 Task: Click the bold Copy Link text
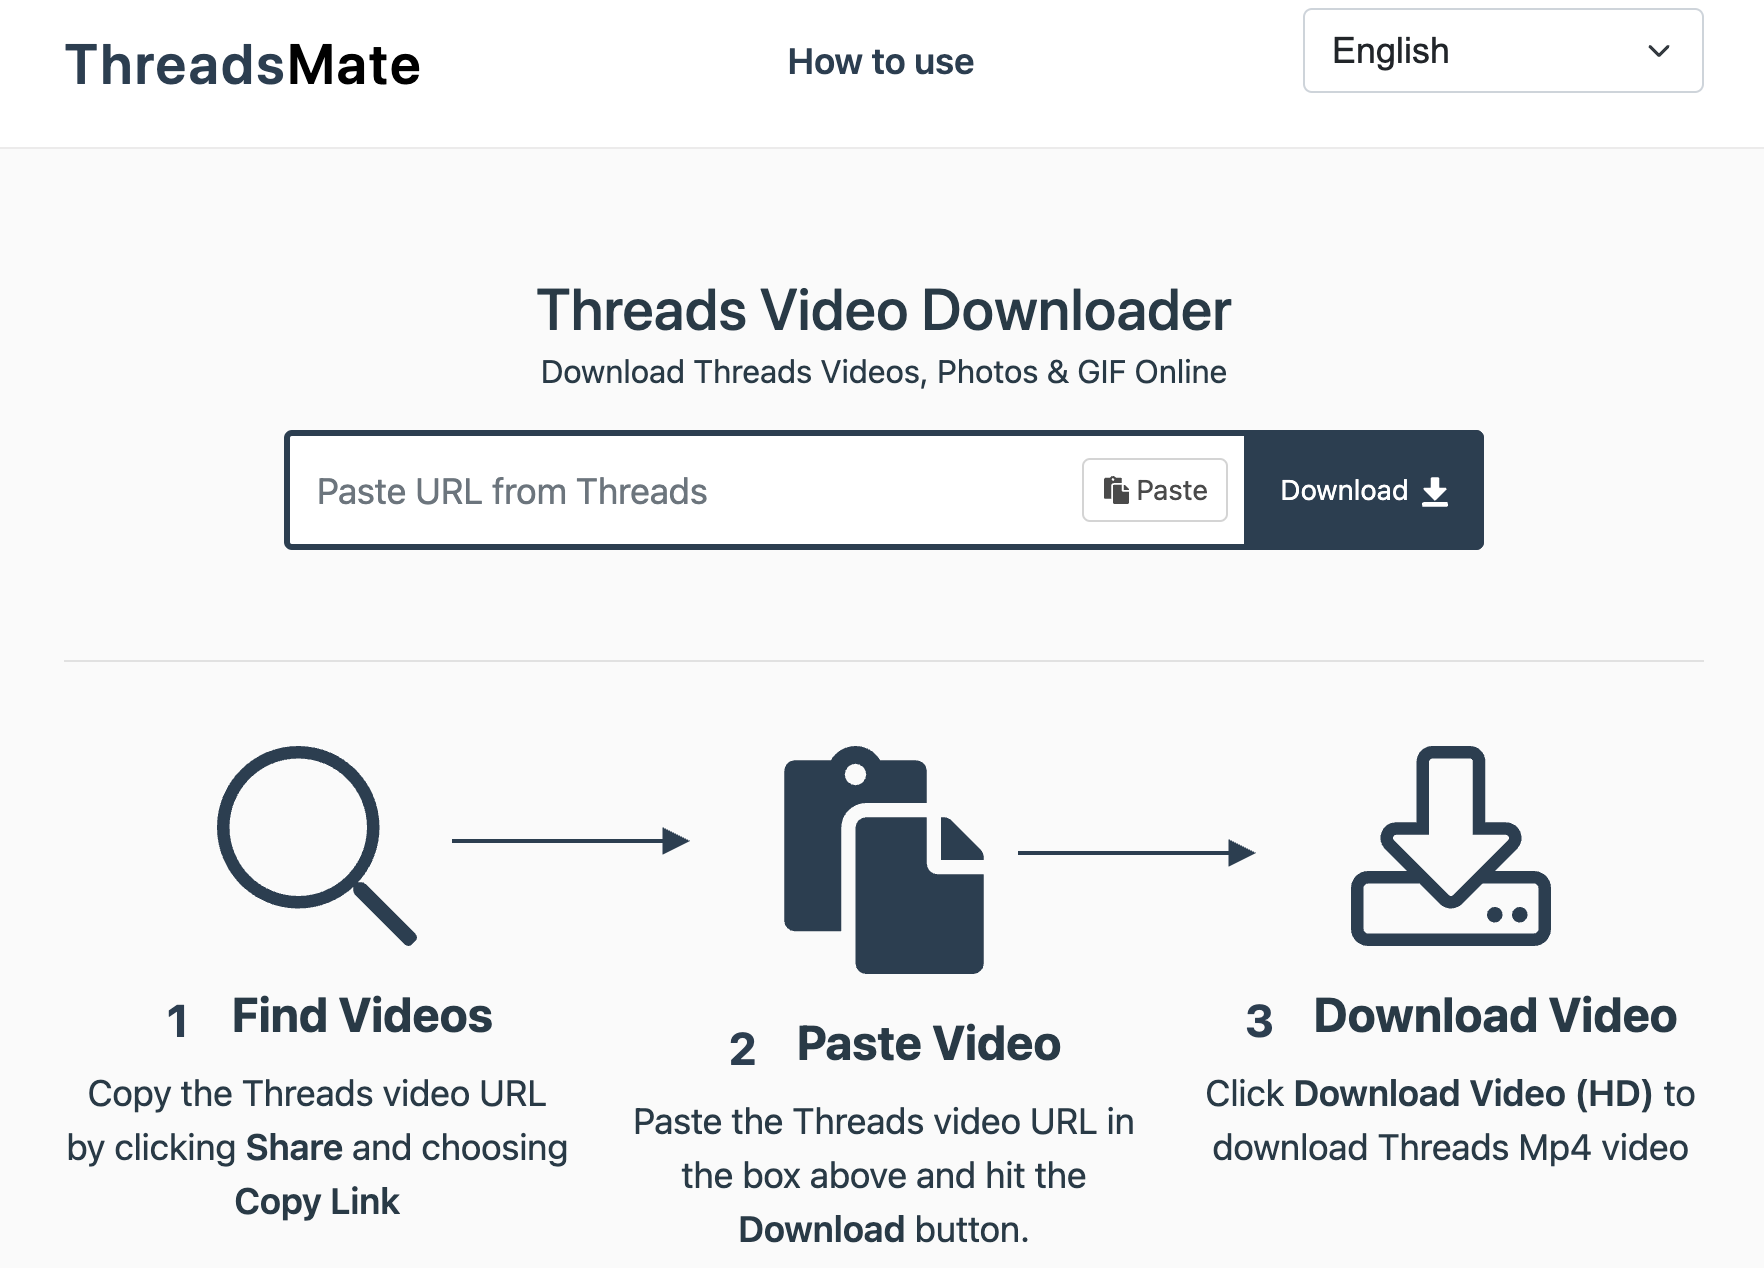point(317,1201)
